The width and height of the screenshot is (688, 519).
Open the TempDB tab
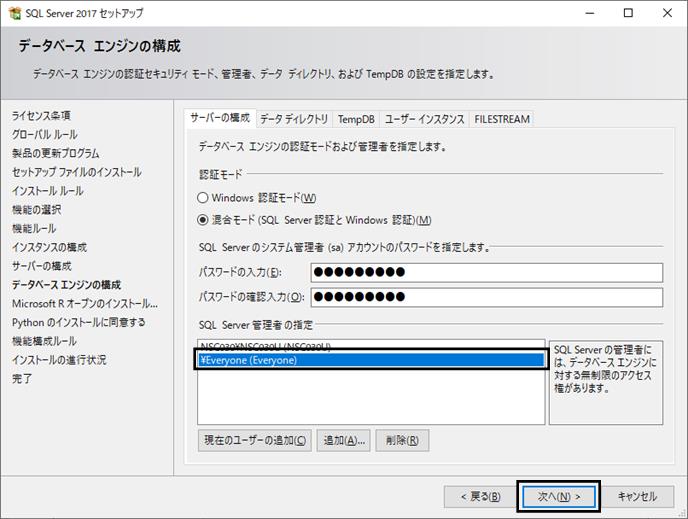click(x=356, y=119)
